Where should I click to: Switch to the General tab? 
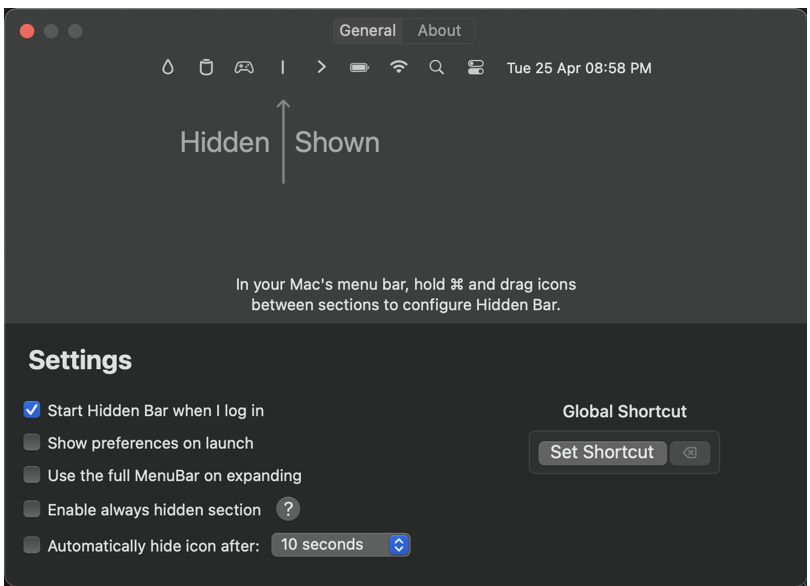coord(367,30)
